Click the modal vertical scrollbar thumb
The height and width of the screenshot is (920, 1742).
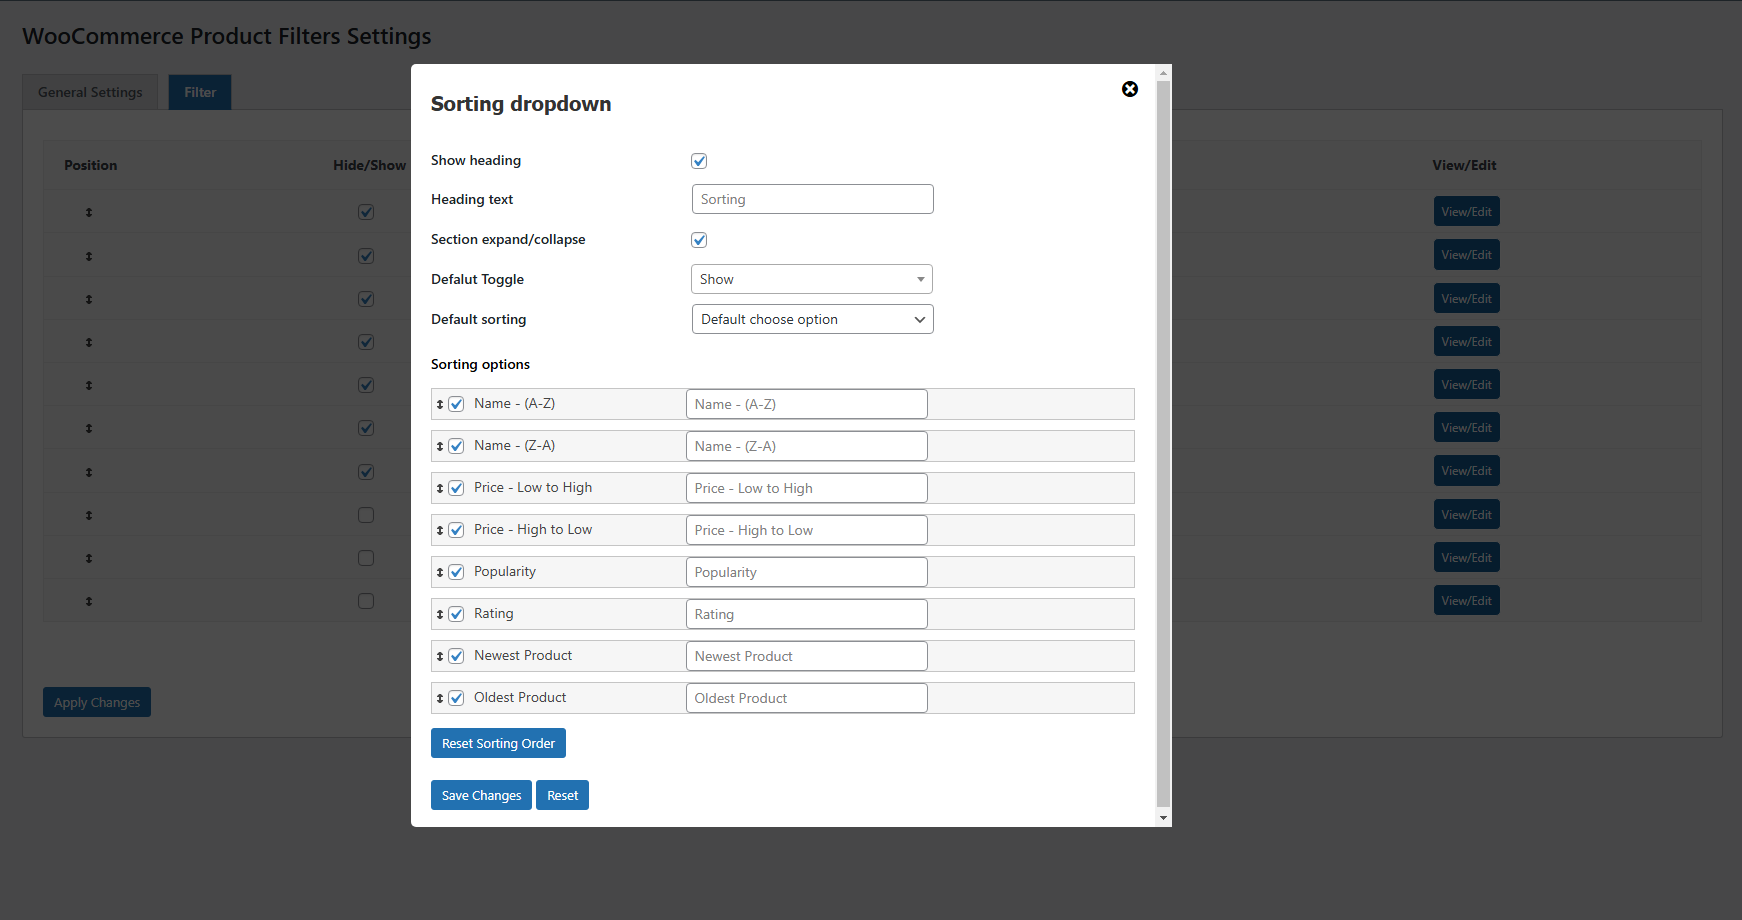tap(1163, 443)
